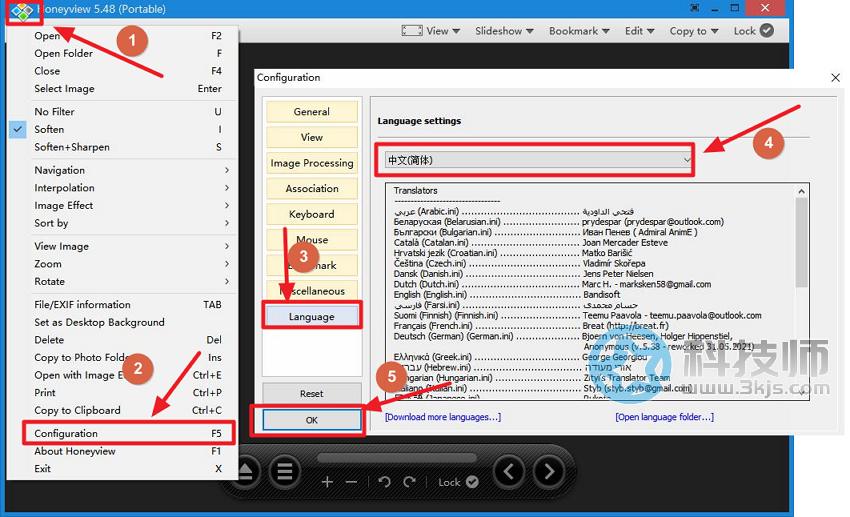The height and width of the screenshot is (517, 850).
Task: Click the stretch icon beside View
Action: pyautogui.click(x=412, y=31)
